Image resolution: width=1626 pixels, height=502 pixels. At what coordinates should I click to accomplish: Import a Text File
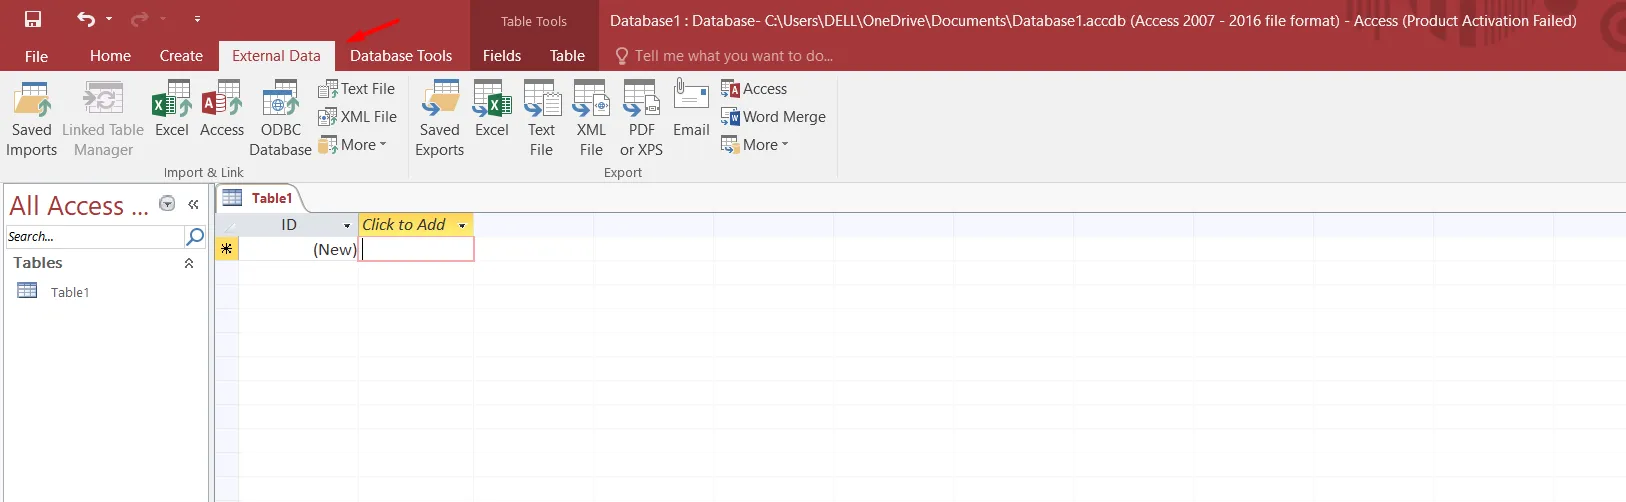[x=357, y=89]
